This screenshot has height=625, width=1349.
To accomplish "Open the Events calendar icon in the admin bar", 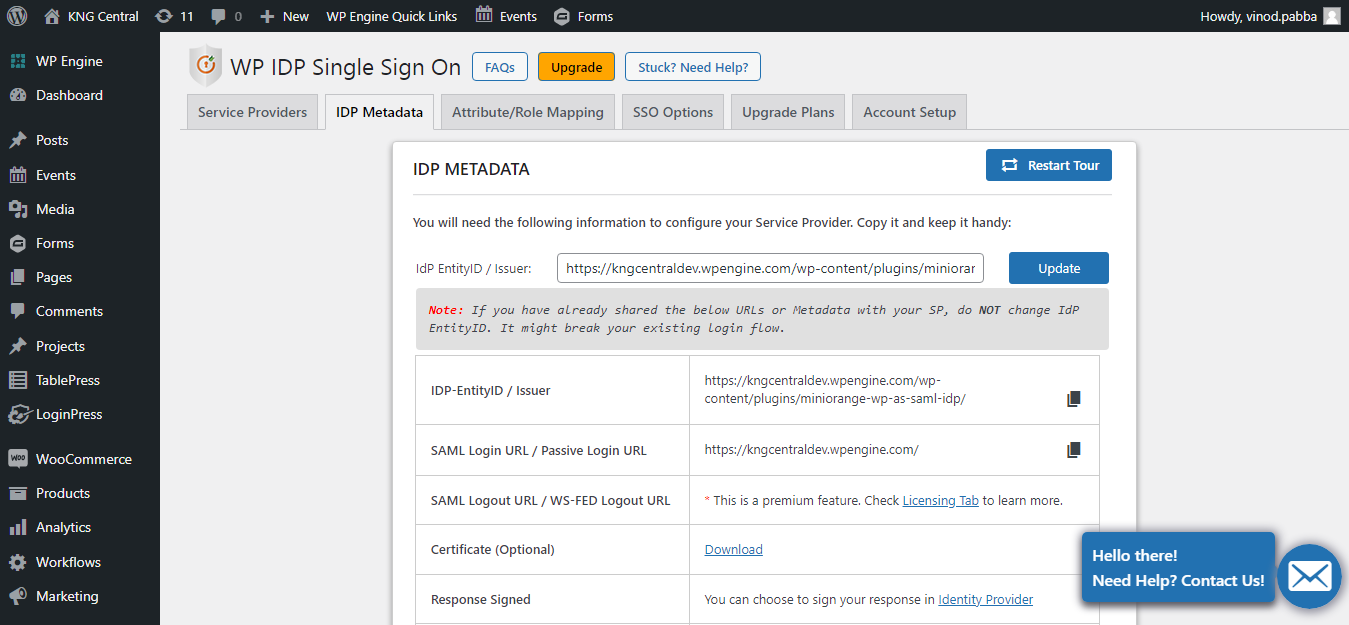I will 484,15.
